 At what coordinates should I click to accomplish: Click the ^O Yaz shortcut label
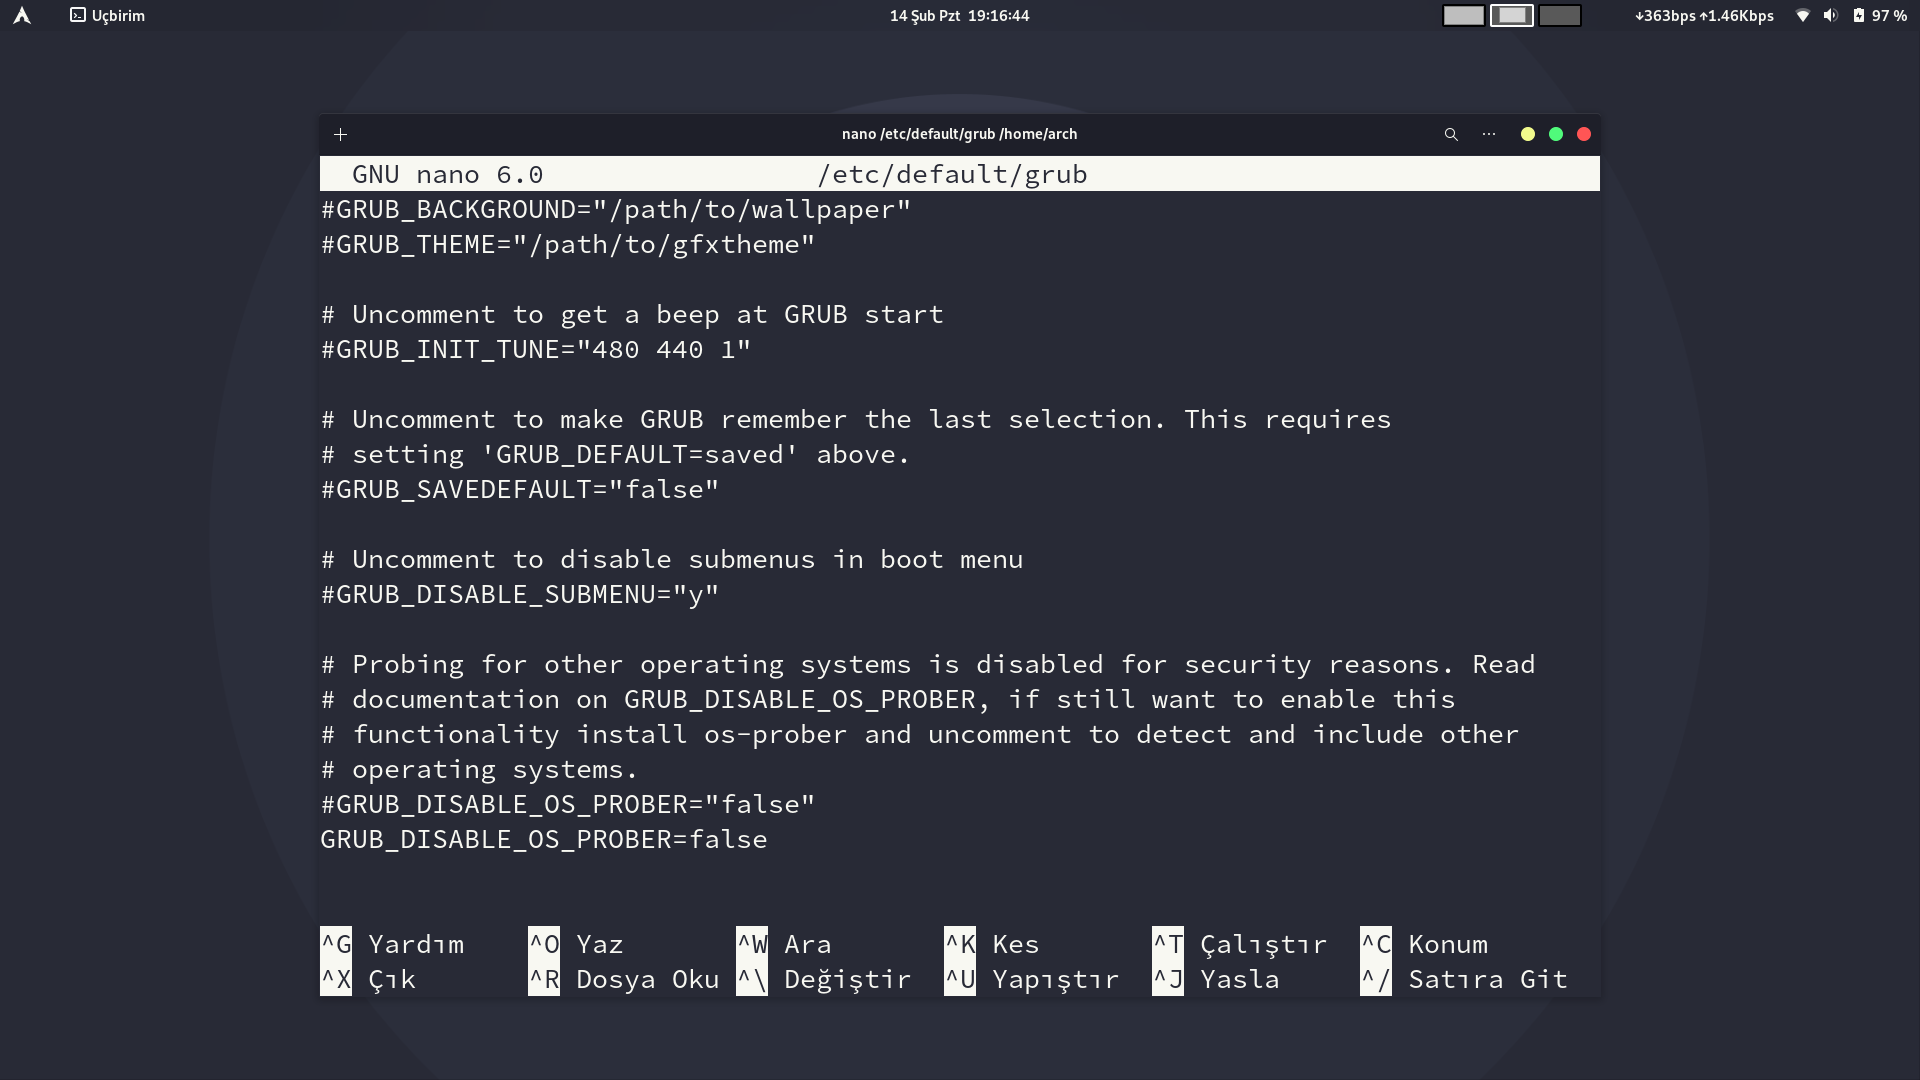(x=576, y=944)
